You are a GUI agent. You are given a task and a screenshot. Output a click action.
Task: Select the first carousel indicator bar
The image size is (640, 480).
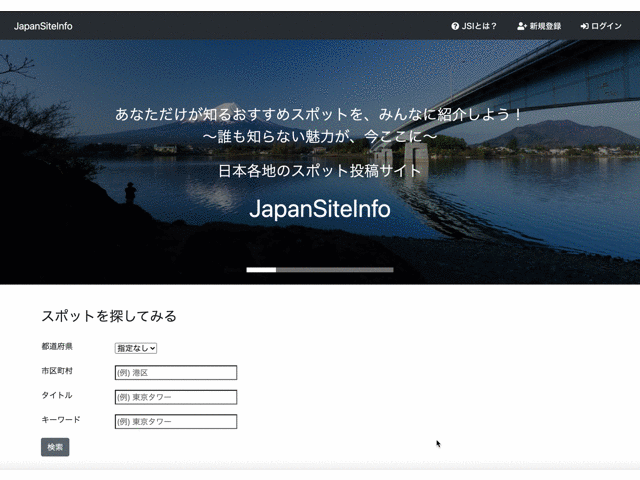pyautogui.click(x=261, y=270)
